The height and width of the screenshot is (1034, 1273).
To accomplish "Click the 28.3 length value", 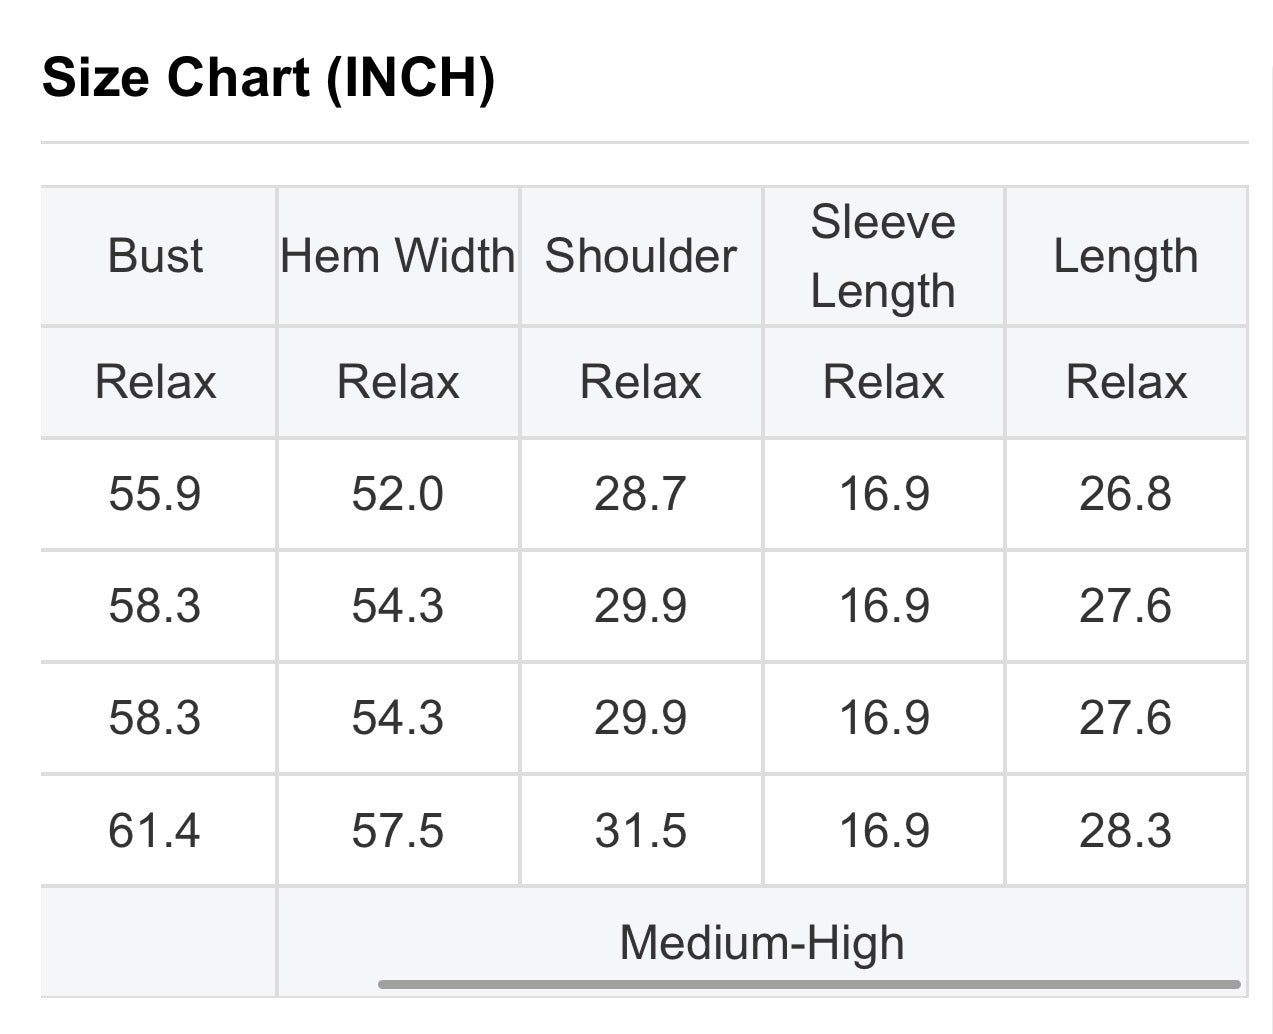I will [1126, 831].
